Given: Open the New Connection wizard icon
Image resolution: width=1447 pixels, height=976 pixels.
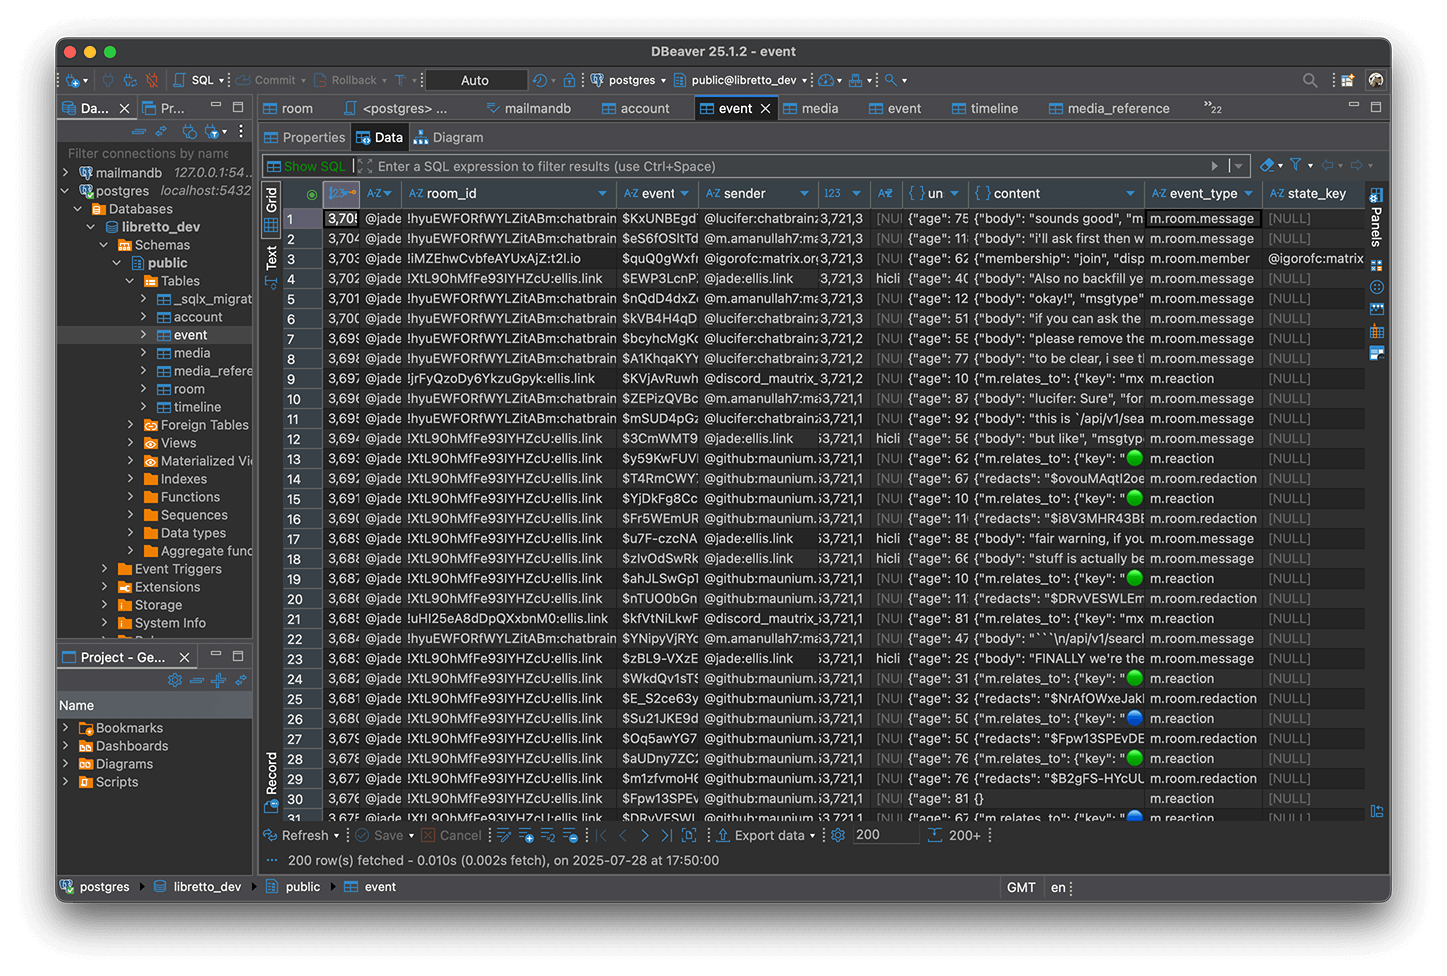Looking at the screenshot, I should coord(73,81).
